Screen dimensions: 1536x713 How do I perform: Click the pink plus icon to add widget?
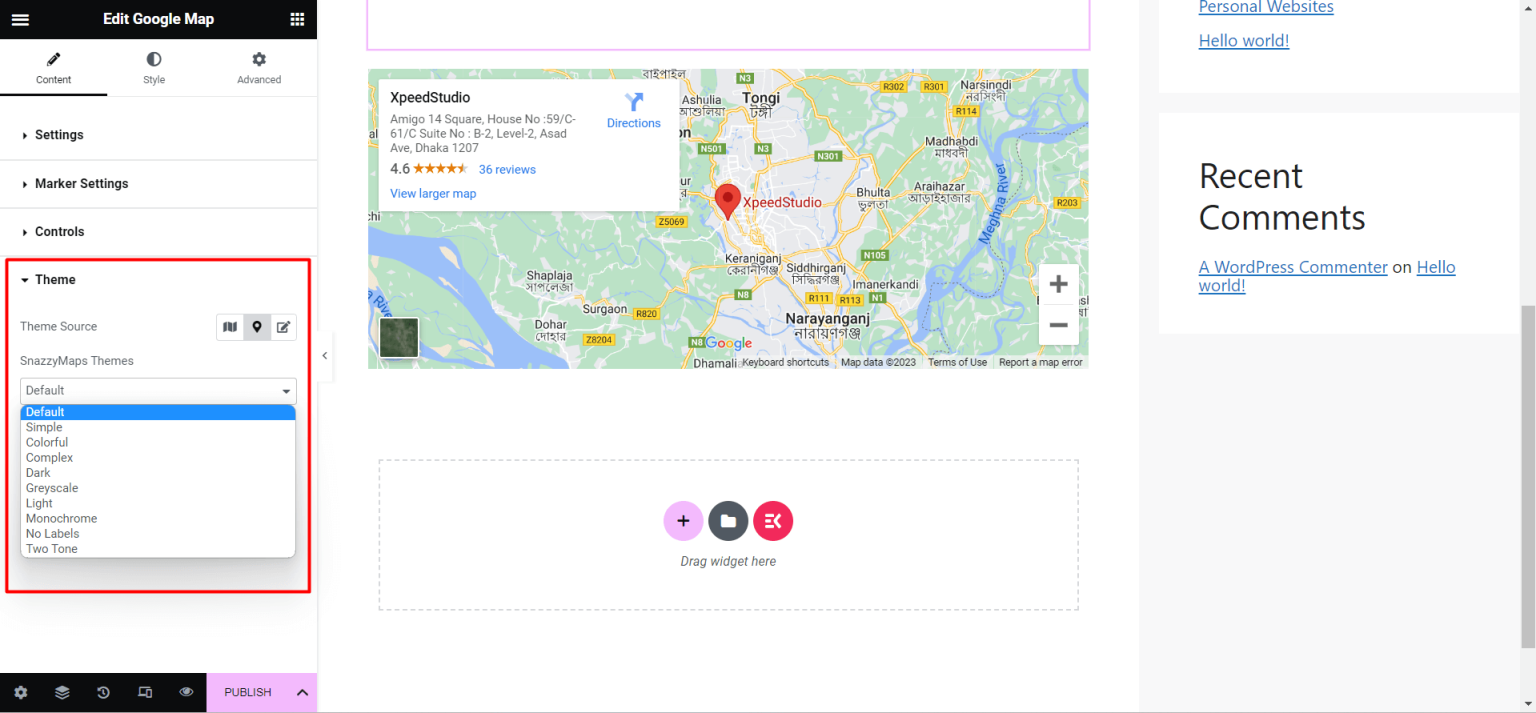coord(683,520)
